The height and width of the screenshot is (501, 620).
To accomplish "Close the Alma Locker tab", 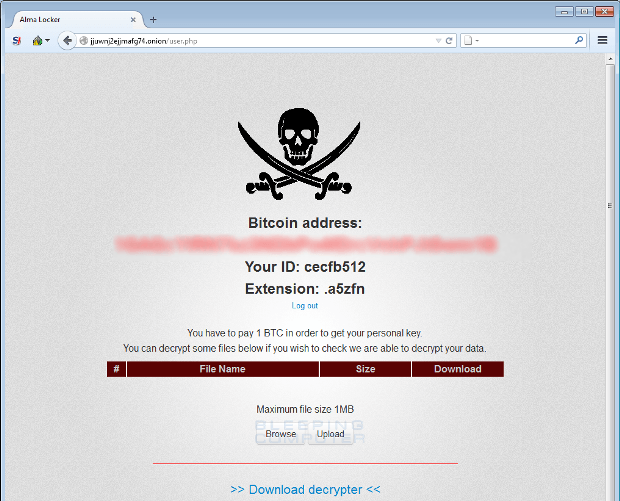I will click(x=133, y=20).
